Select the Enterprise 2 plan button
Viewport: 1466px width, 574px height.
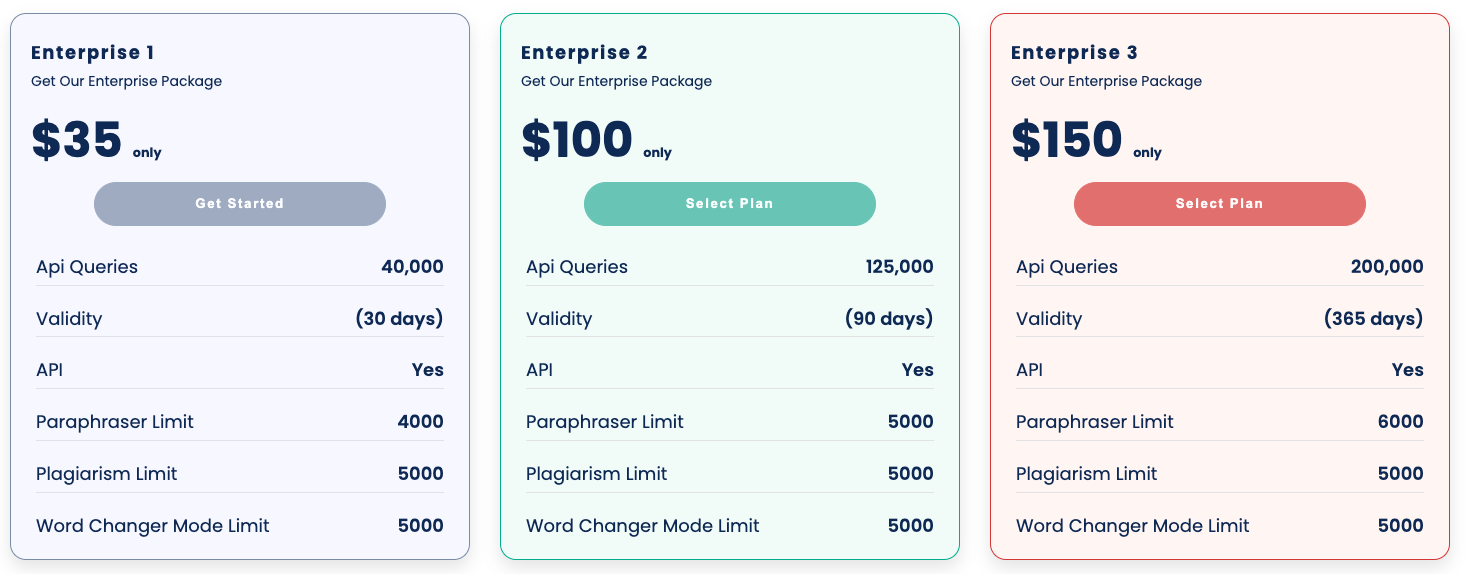[730, 204]
